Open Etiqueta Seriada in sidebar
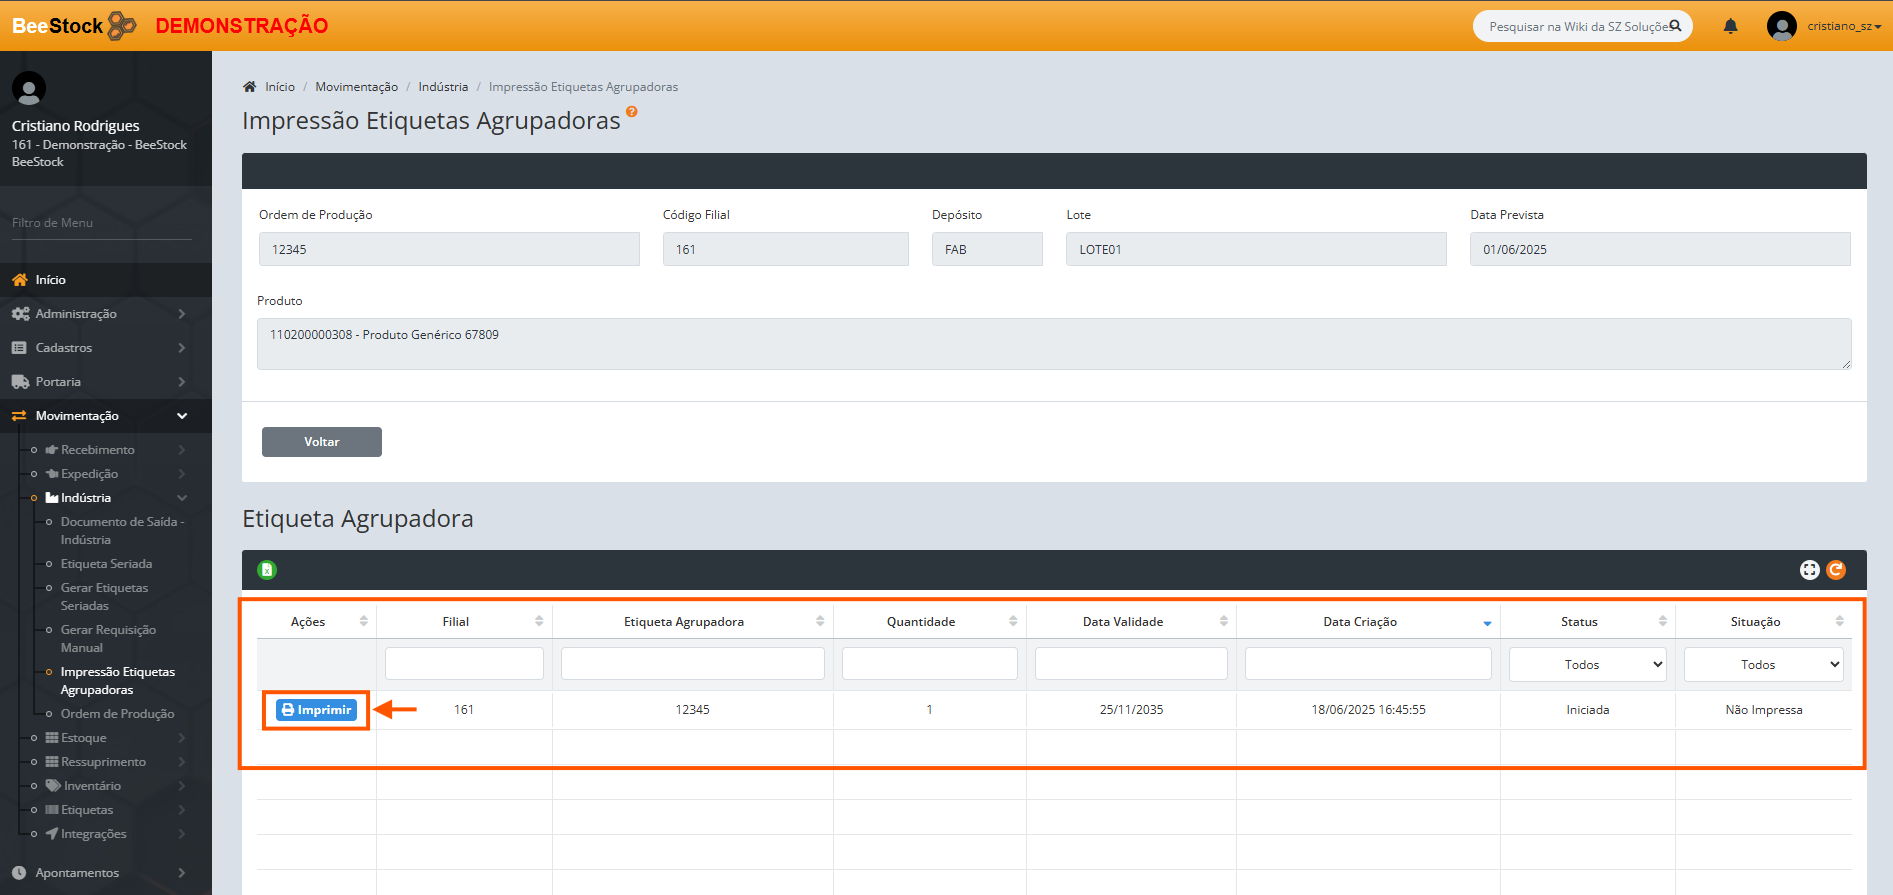1893x895 pixels. tap(106, 564)
